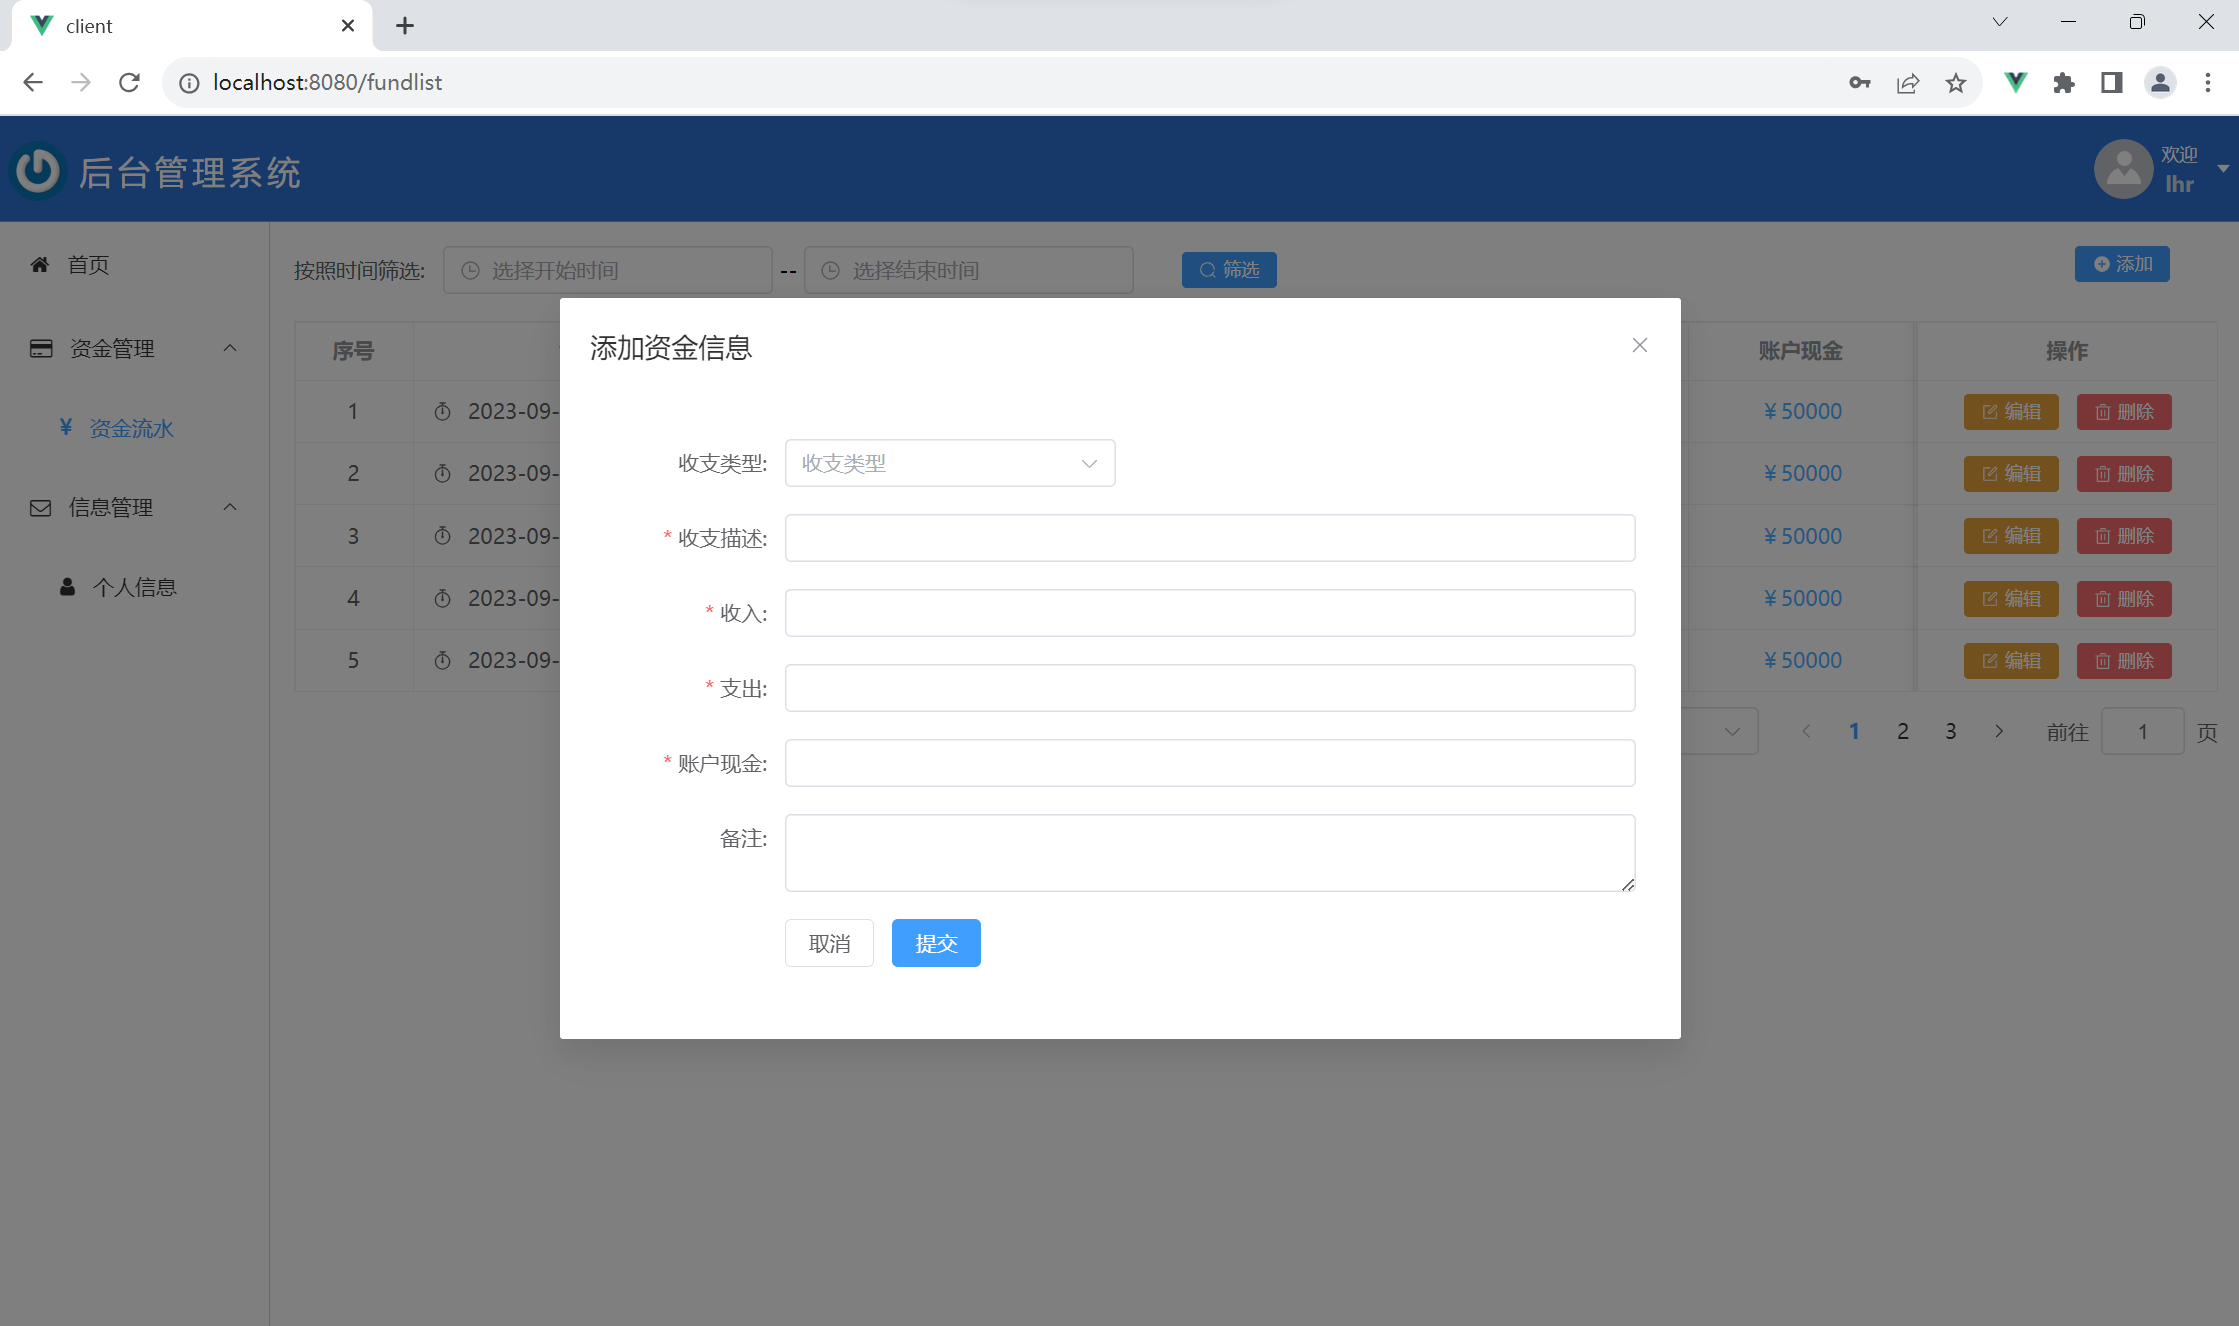Screen dimensions: 2239x1326
Task: Click the saved passwords key icon
Action: click(x=1859, y=83)
